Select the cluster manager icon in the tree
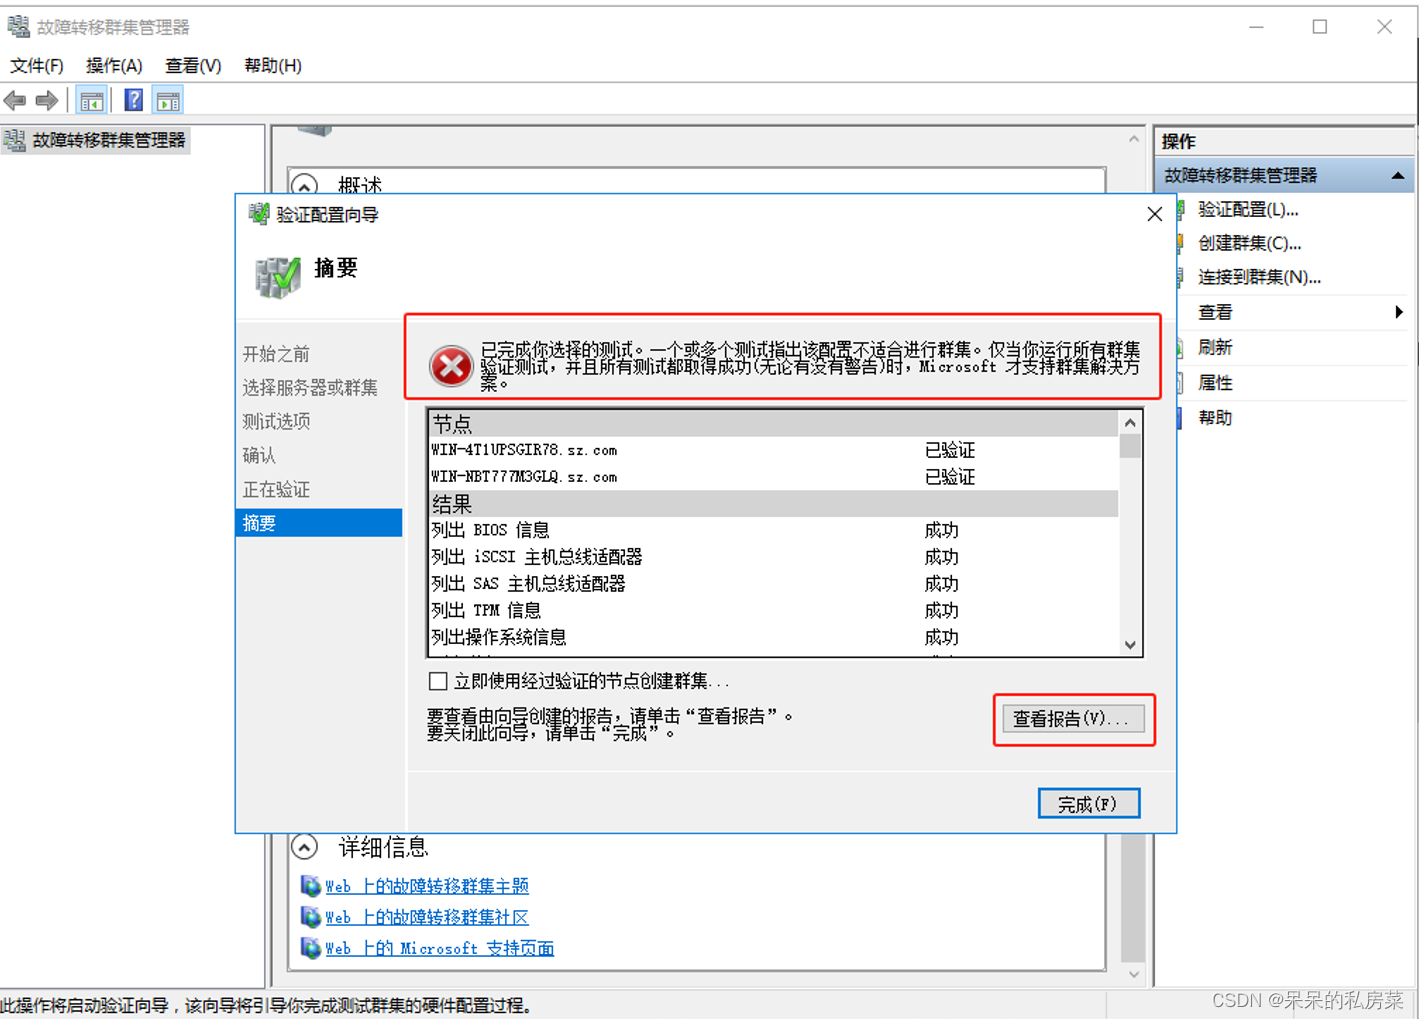The width and height of the screenshot is (1419, 1019). click(15, 140)
